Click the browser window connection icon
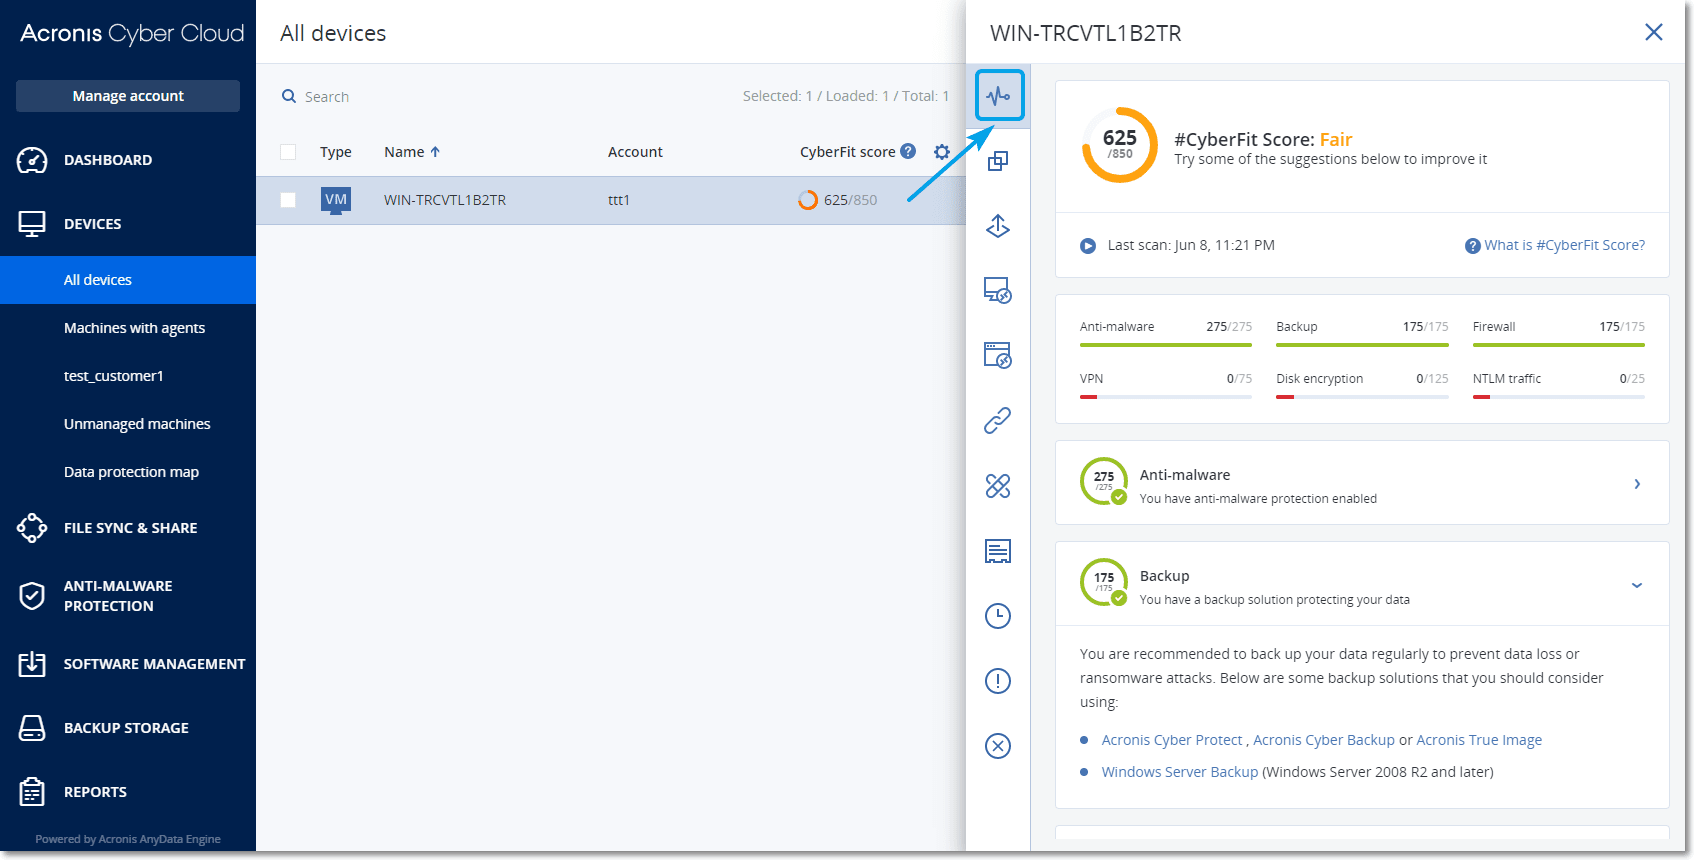Viewport: 1694px width, 860px height. [998, 356]
